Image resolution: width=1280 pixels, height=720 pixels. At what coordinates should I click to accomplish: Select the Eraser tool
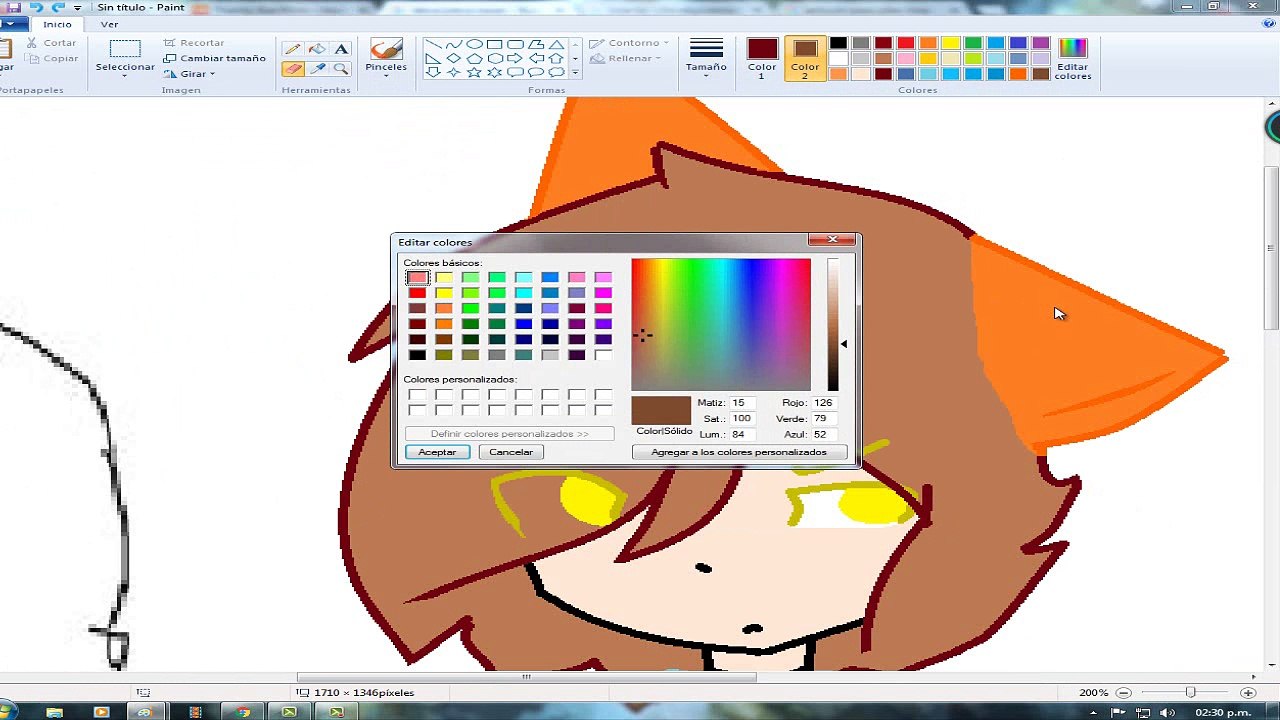pos(293,69)
